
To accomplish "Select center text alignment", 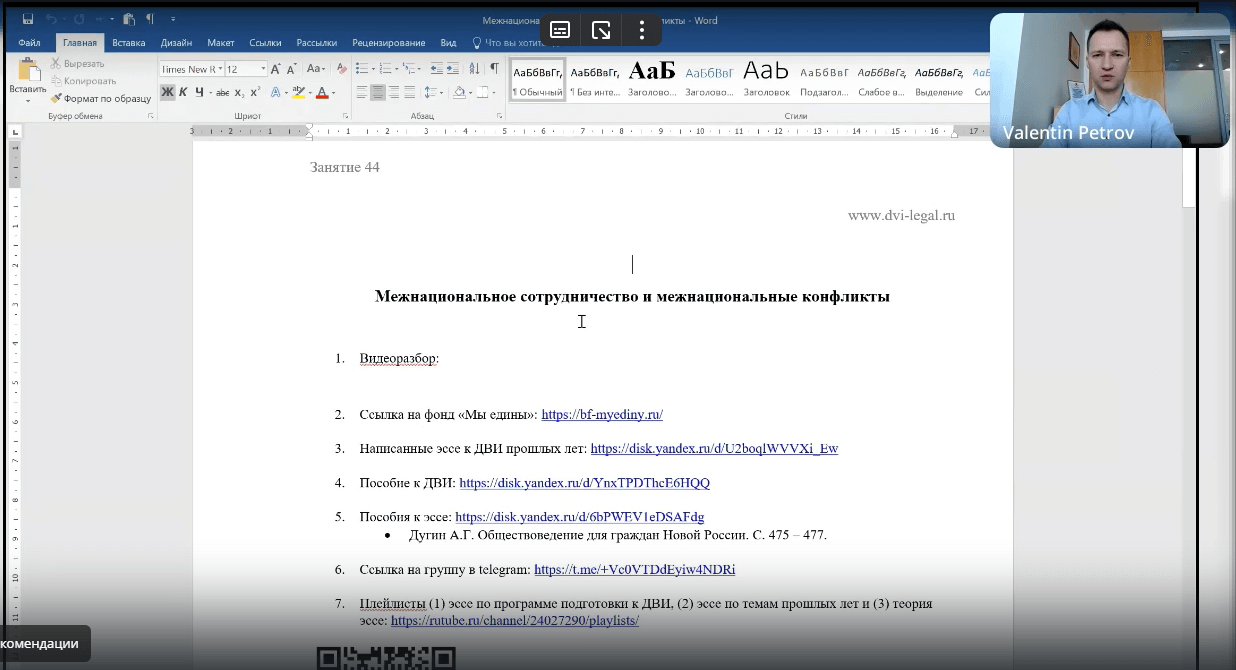I will tap(378, 92).
